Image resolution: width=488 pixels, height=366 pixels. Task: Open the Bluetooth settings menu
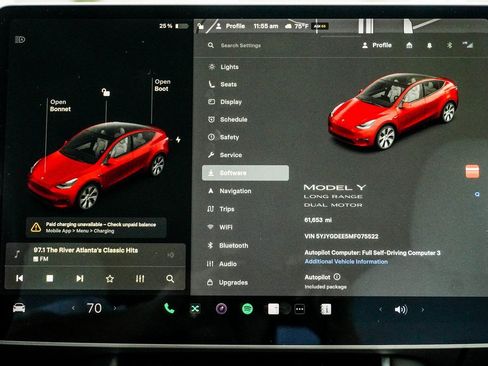[x=228, y=245]
